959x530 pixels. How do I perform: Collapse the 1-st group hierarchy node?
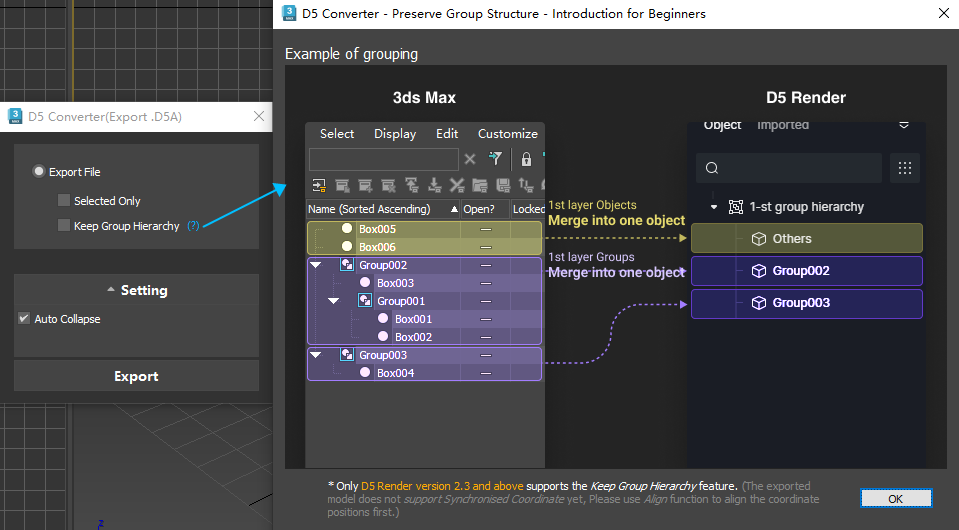pos(714,207)
